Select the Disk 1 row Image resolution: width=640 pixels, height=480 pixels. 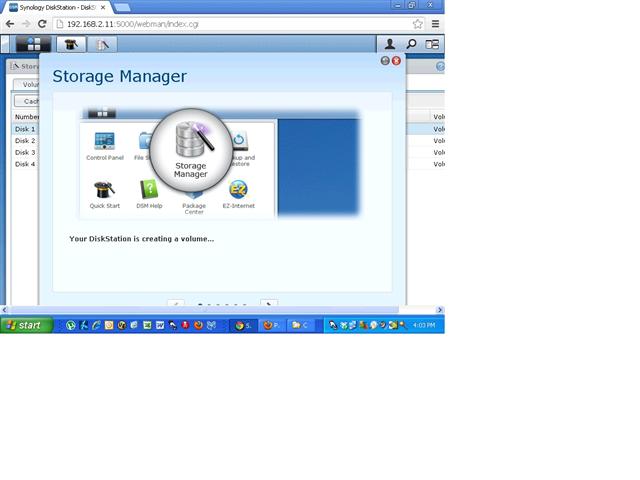25,129
